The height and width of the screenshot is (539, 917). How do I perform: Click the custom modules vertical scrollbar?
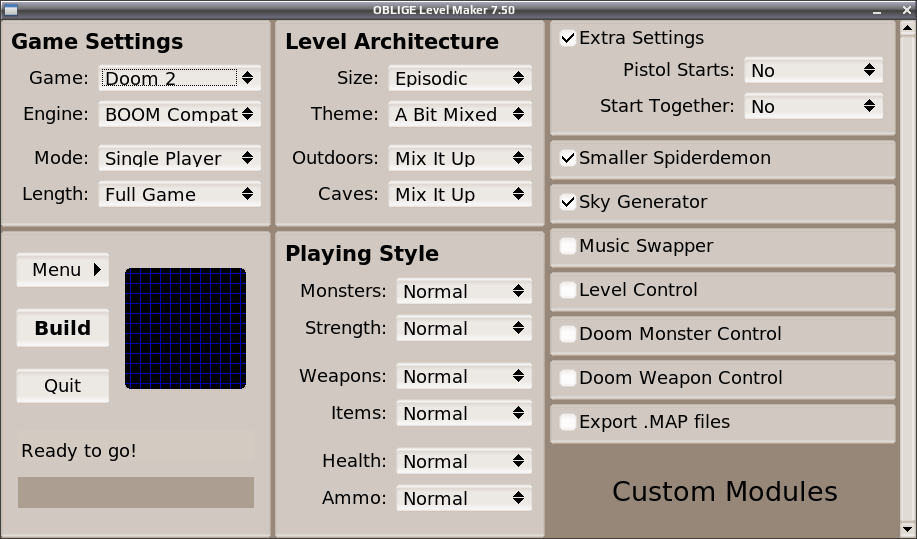(907, 279)
